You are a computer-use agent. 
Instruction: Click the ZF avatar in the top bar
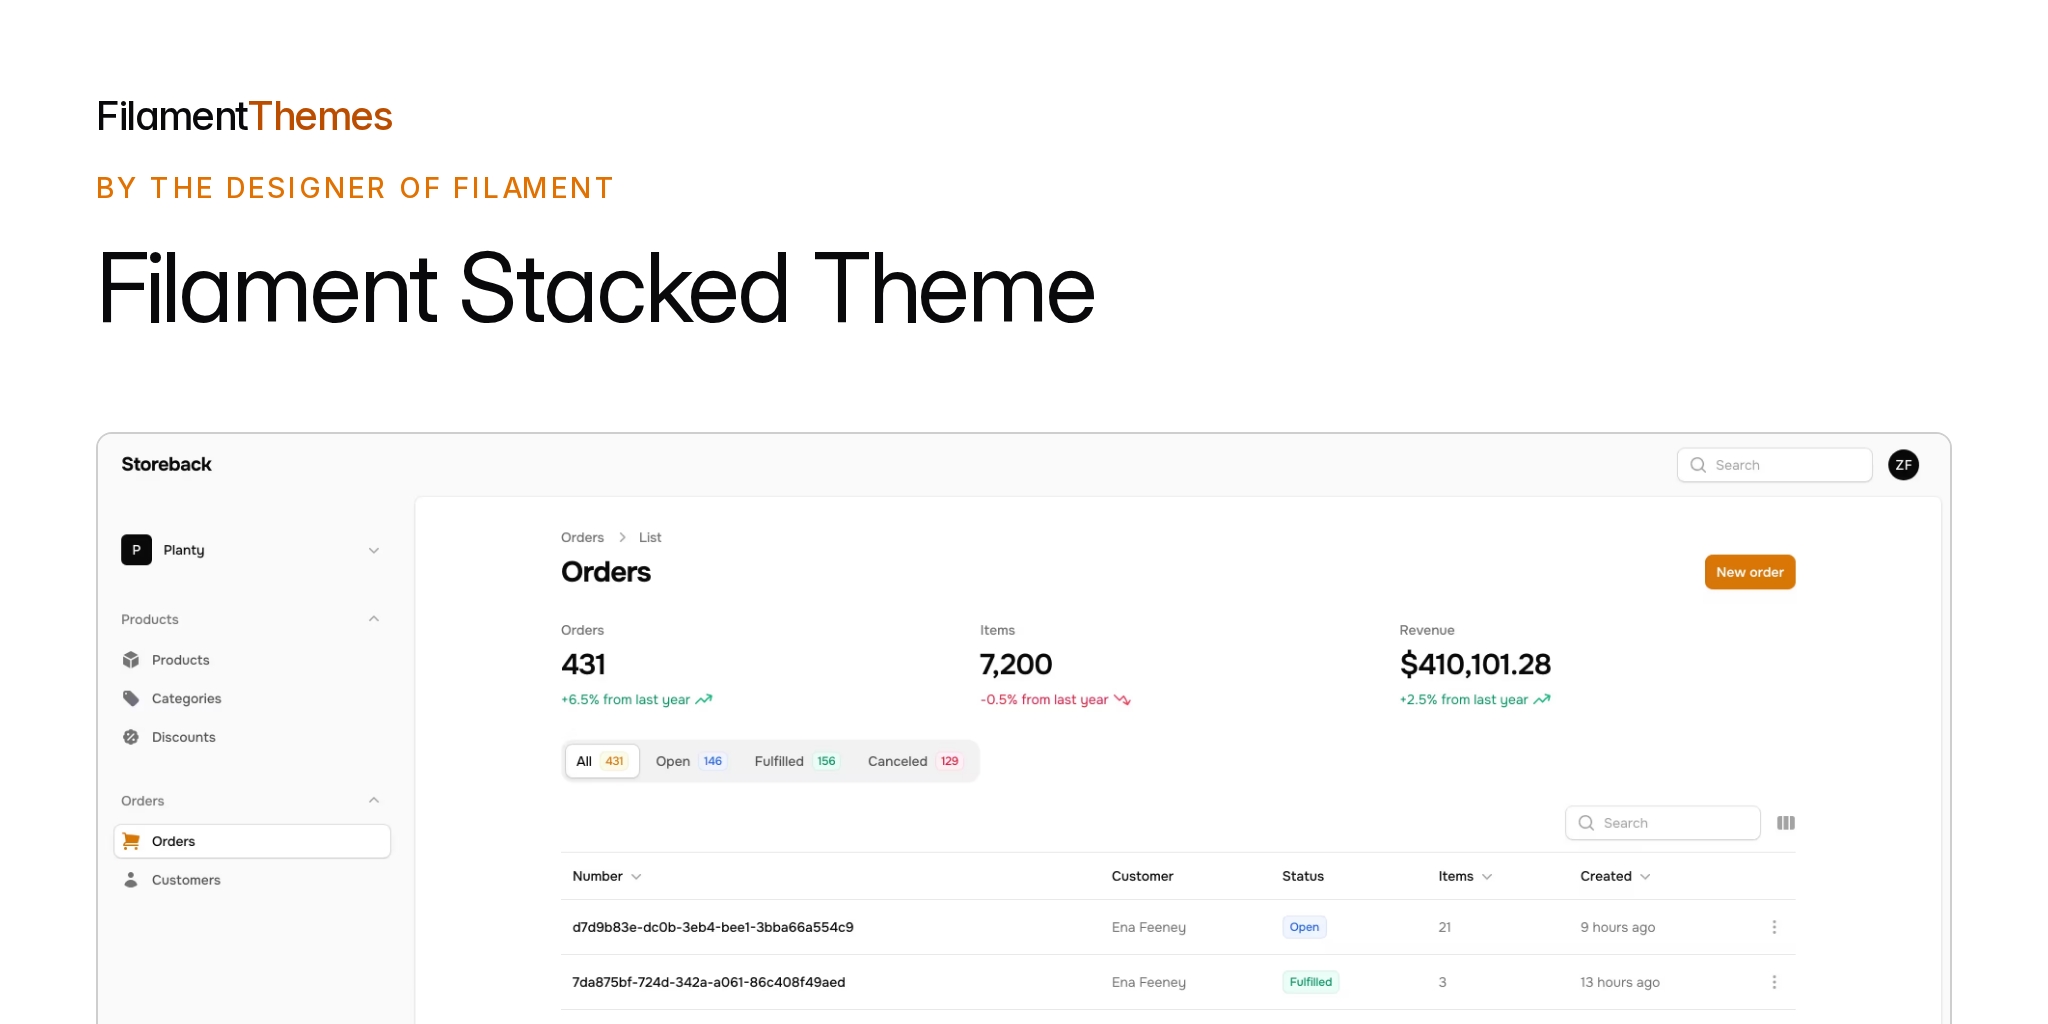click(x=1903, y=464)
